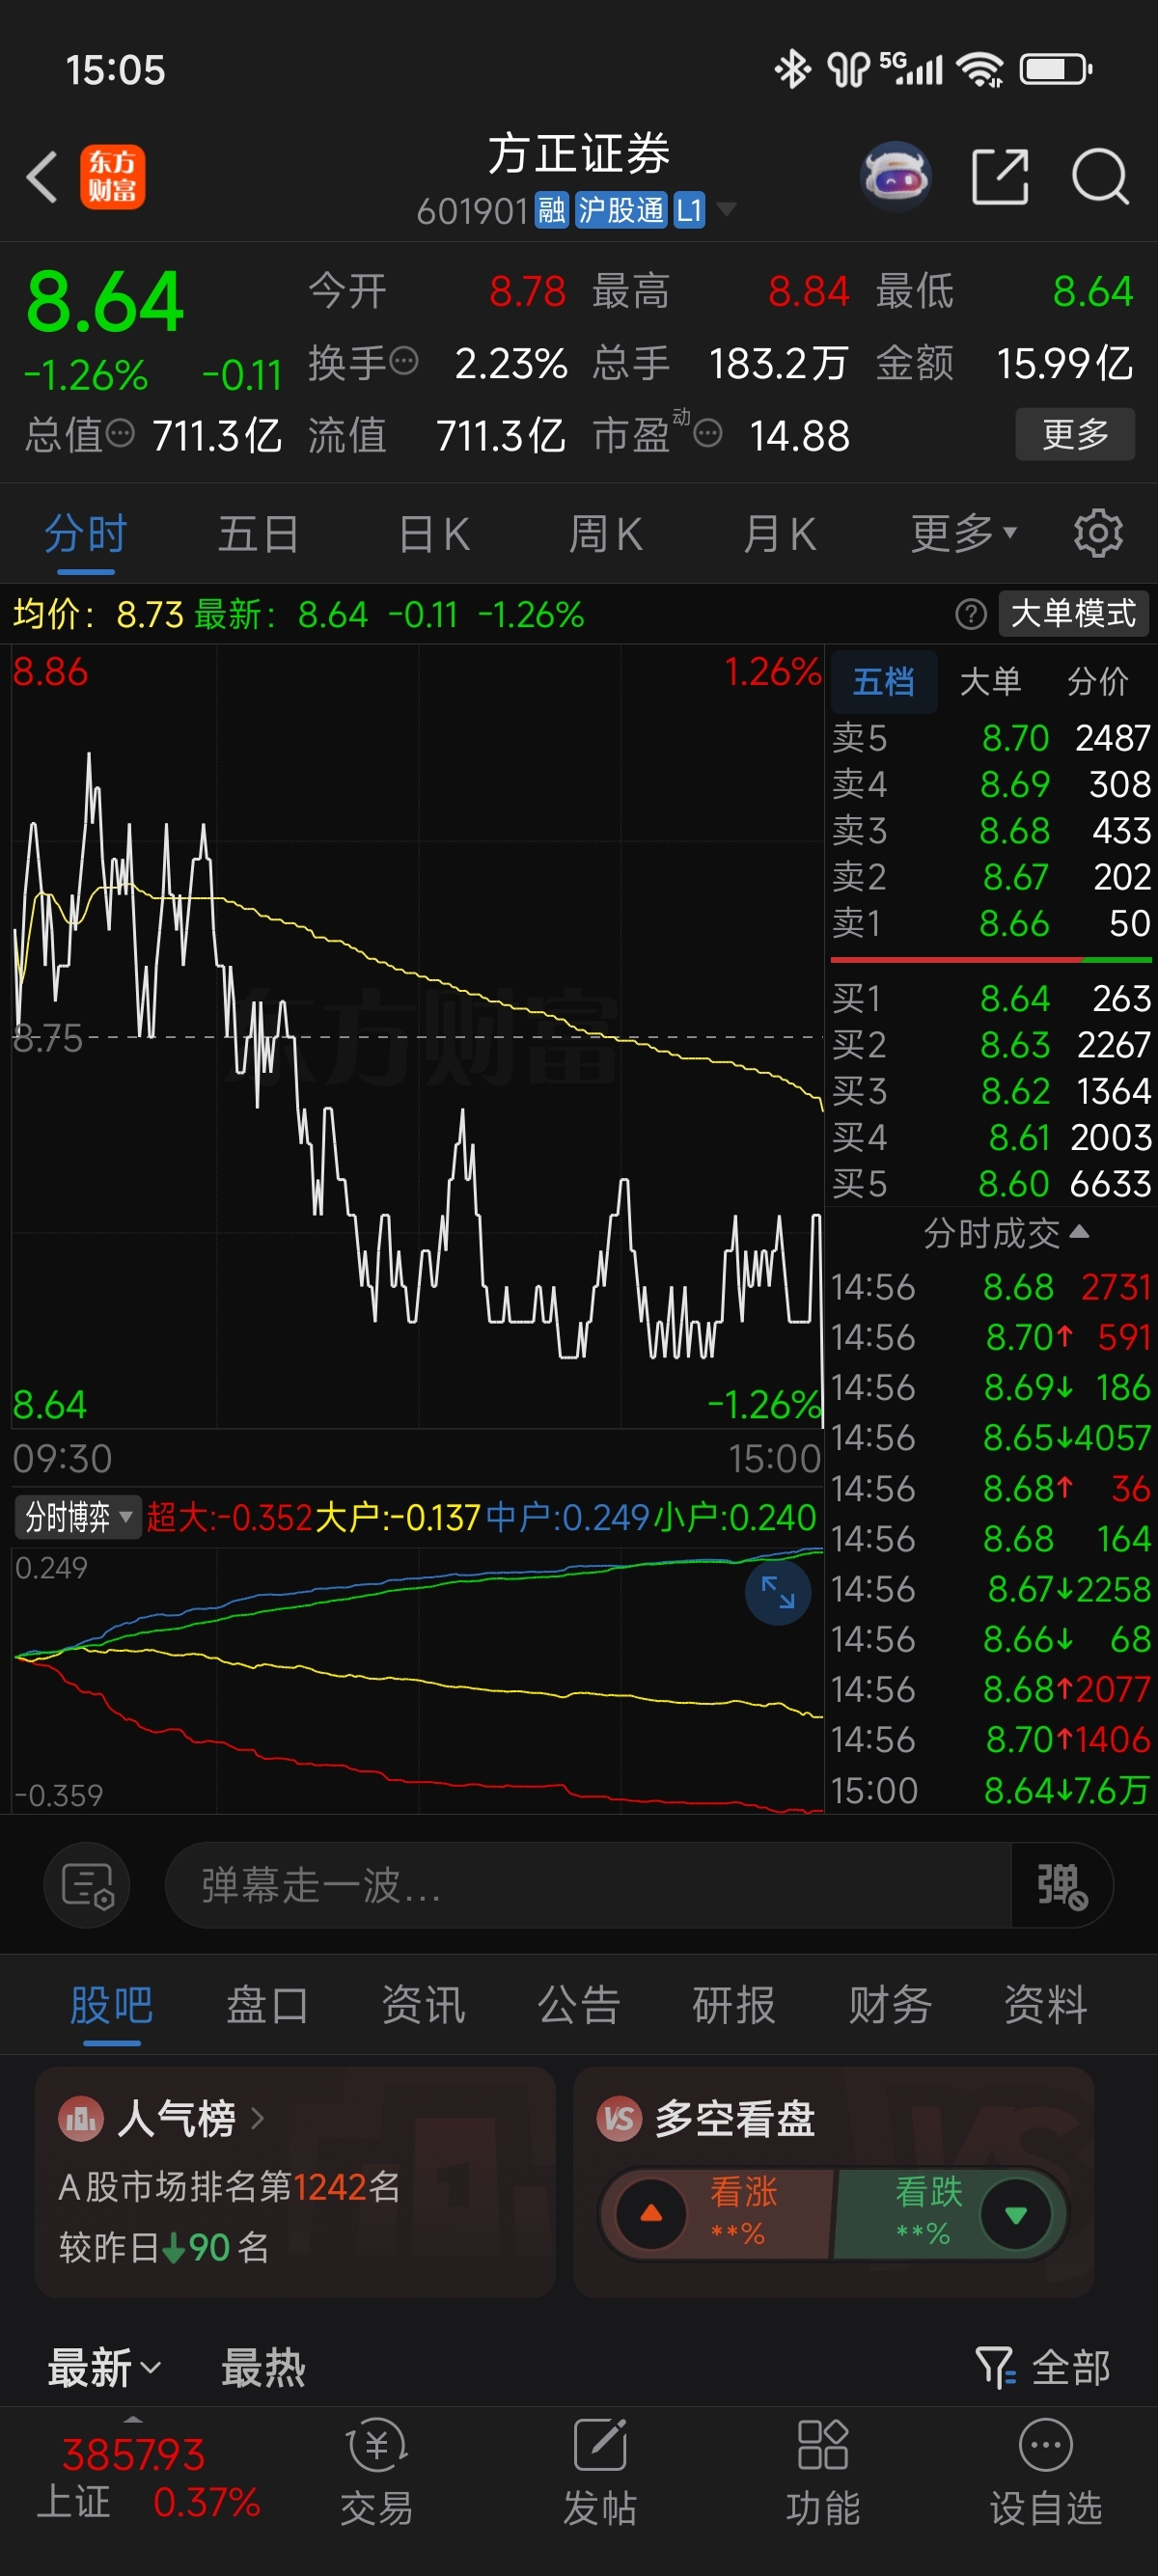Select the 分时 chart tab

click(86, 533)
